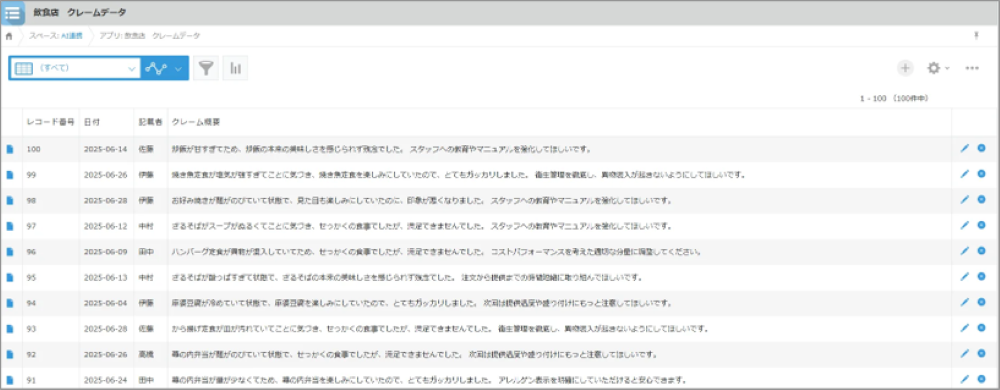Delete record 100 with circle icon
This screenshot has height=390, width=1000.
982,148
